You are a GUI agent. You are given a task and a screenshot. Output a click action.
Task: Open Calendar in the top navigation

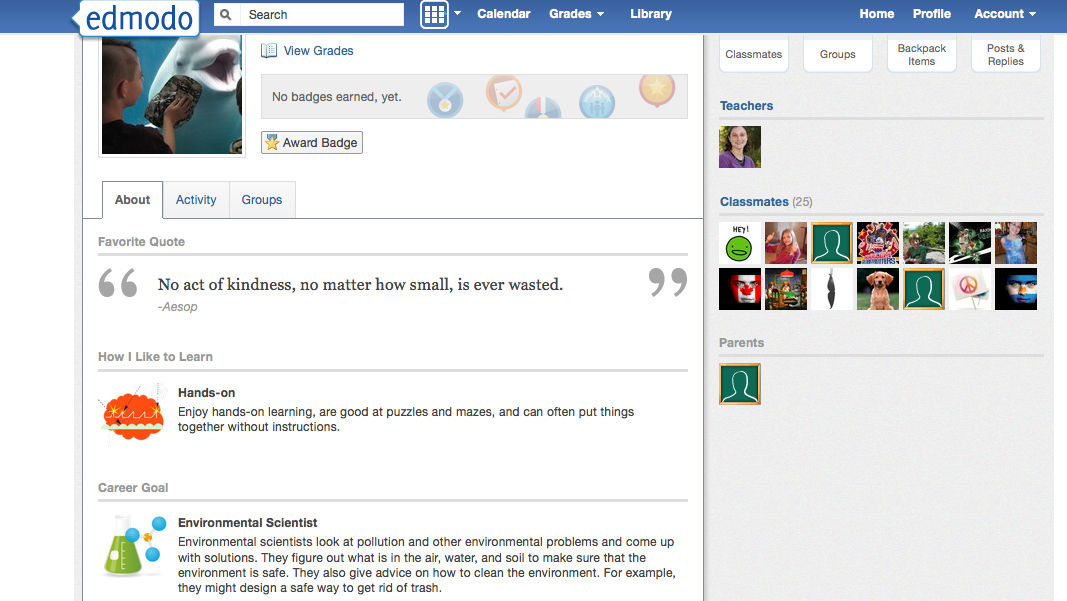pos(503,14)
